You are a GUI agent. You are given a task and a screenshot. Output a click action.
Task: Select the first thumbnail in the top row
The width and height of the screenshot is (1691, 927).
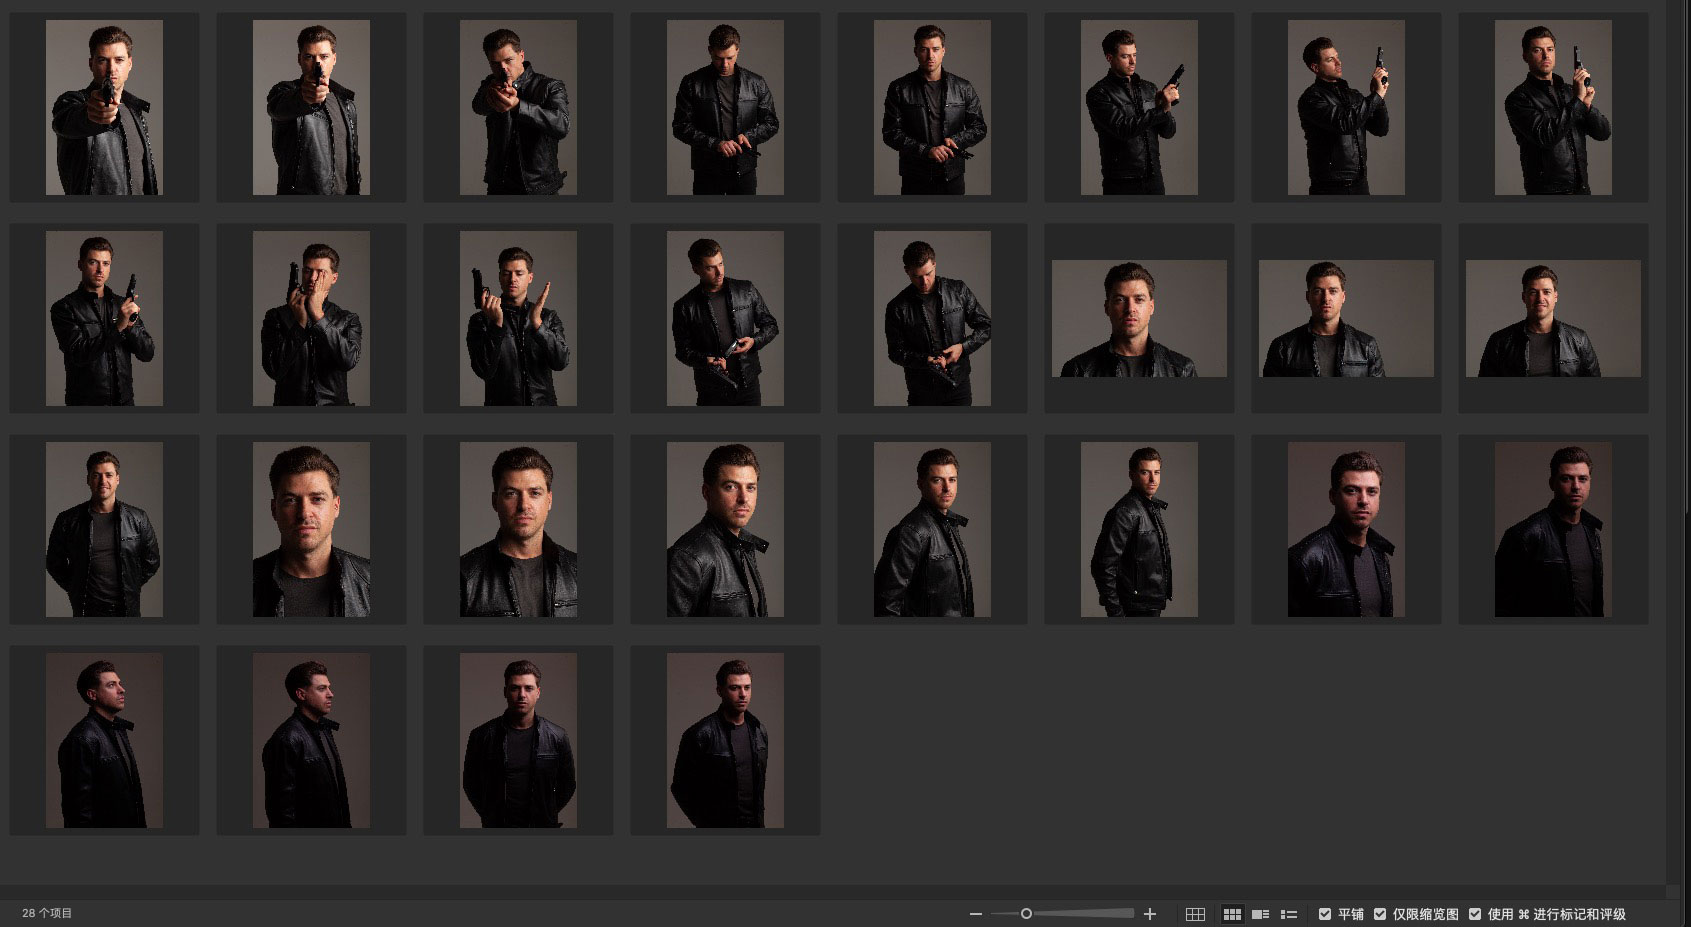pos(104,108)
